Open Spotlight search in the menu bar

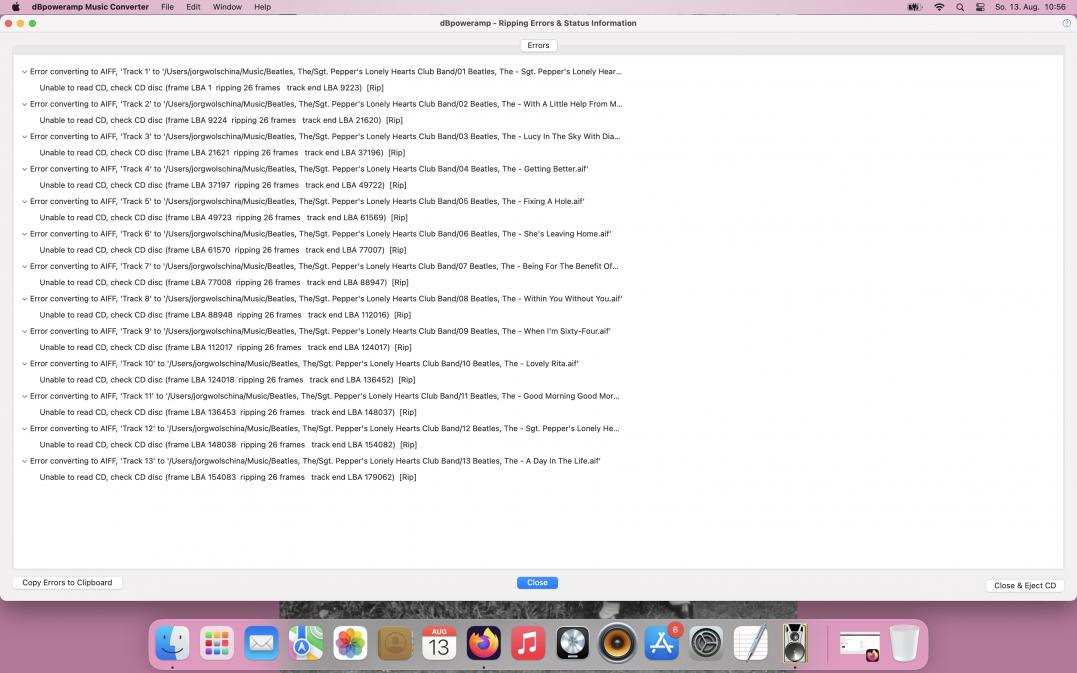click(960, 7)
